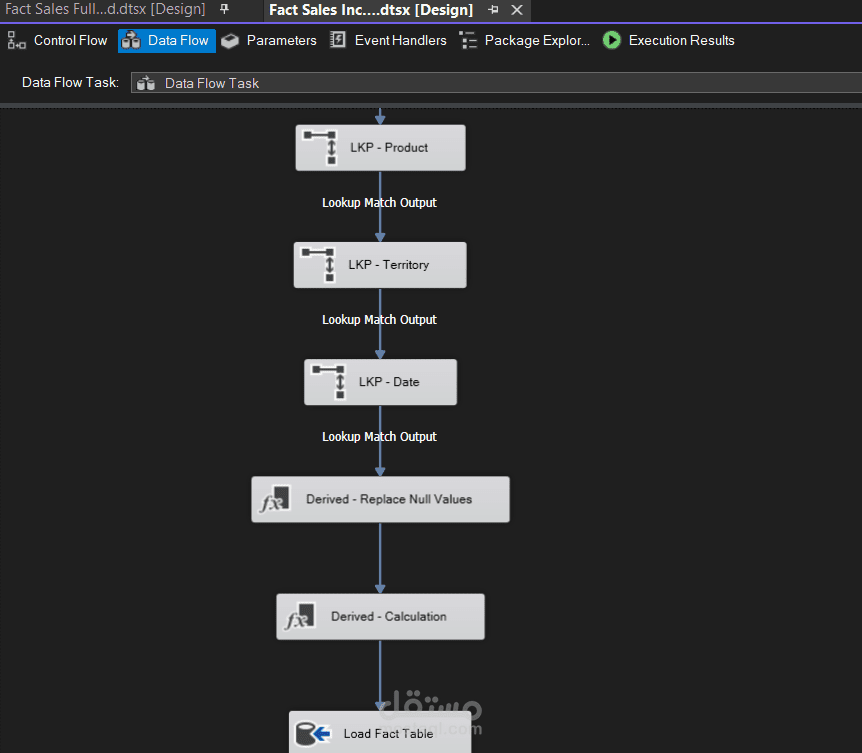Viewport: 862px width, 753px height.
Task: Click the Data Flow tab icon
Action: coord(131,41)
